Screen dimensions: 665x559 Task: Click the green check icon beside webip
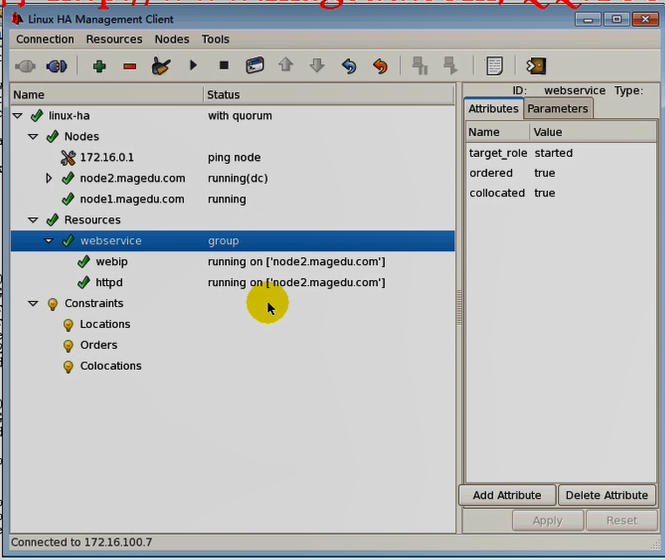tap(84, 261)
